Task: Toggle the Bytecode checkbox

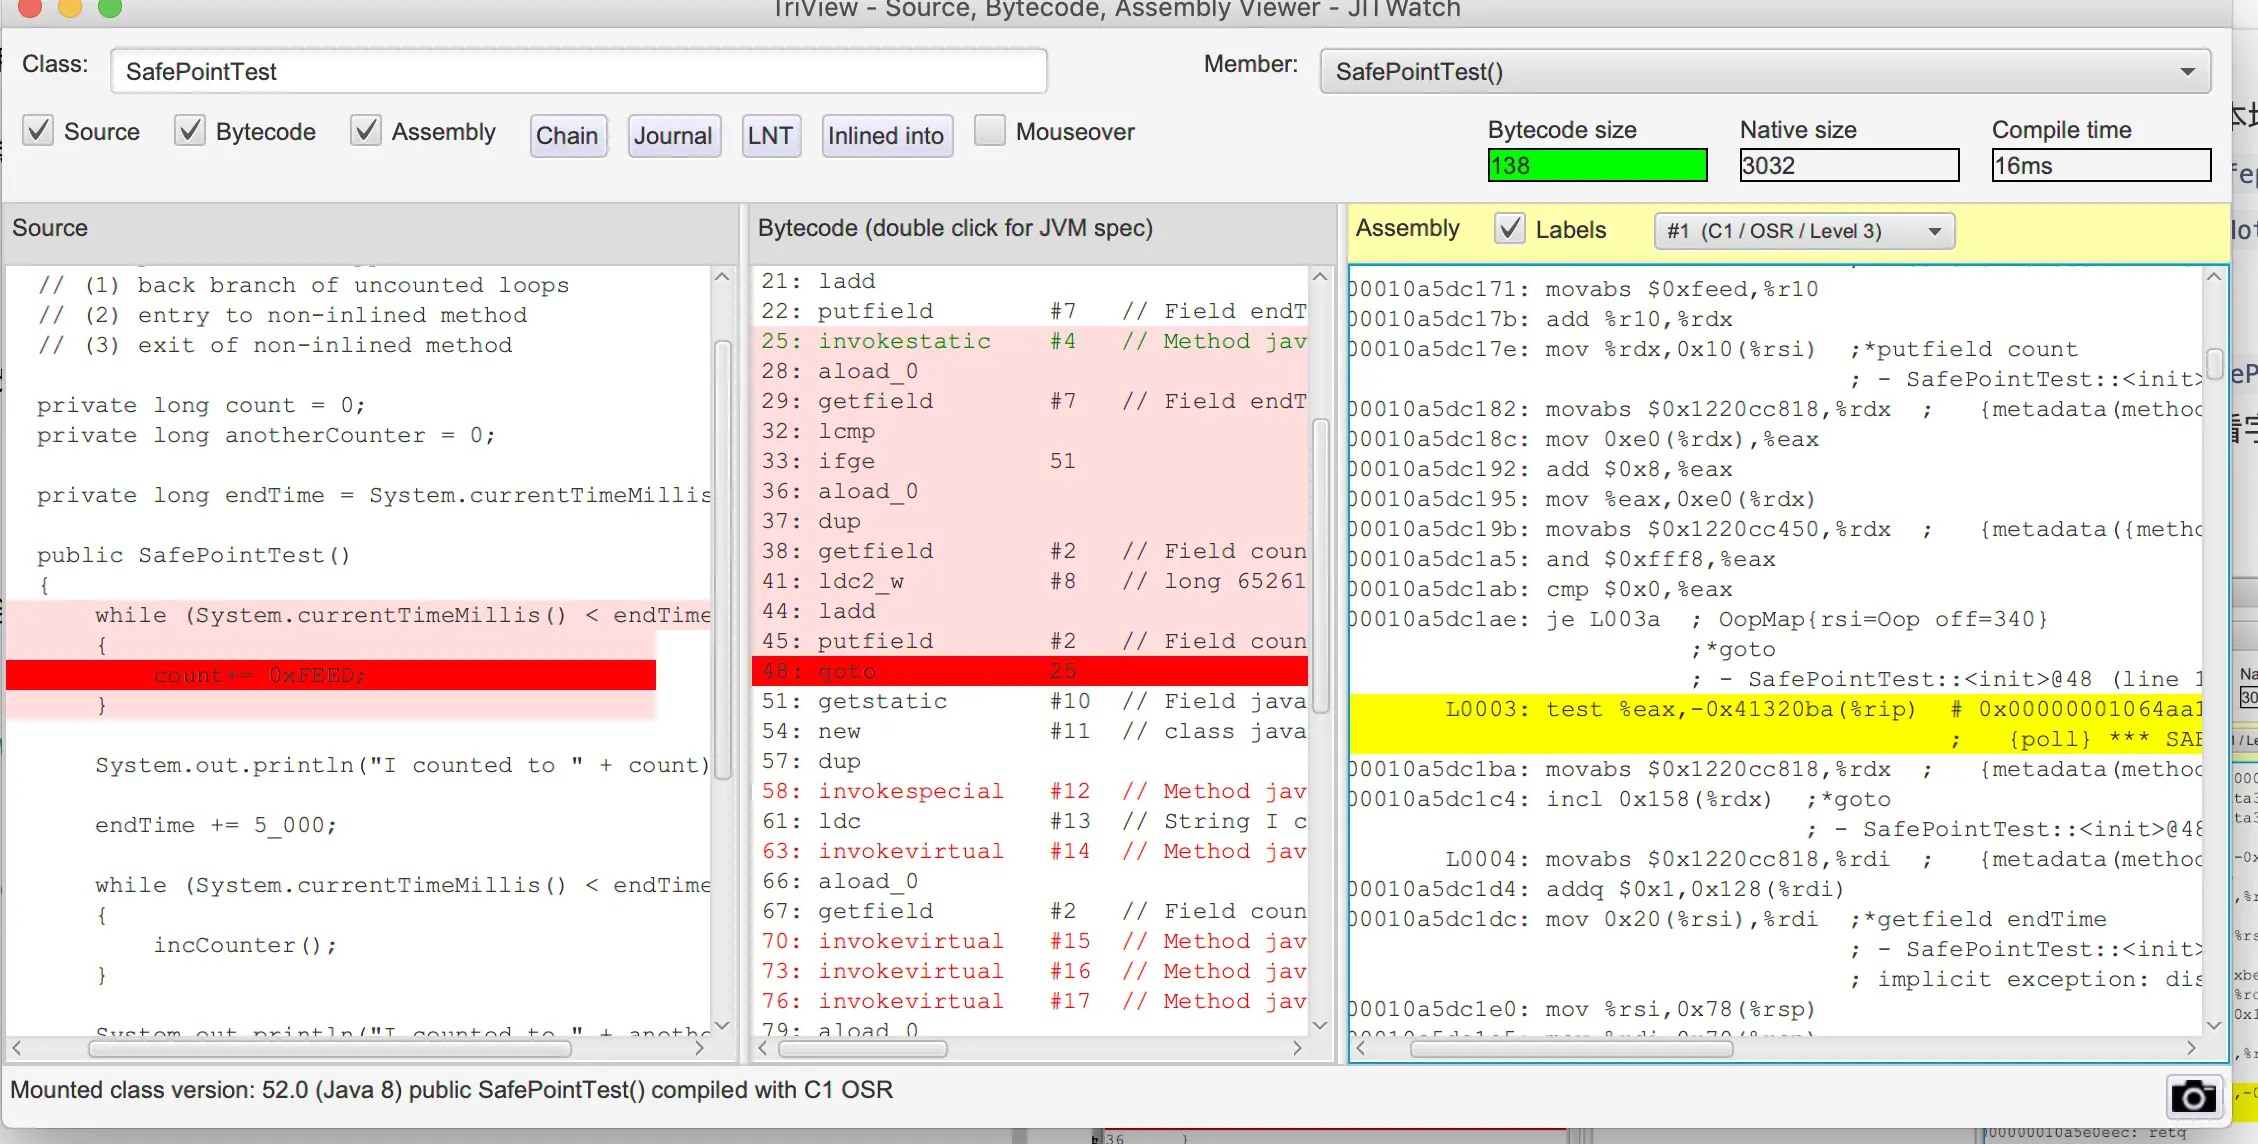Action: (190, 131)
